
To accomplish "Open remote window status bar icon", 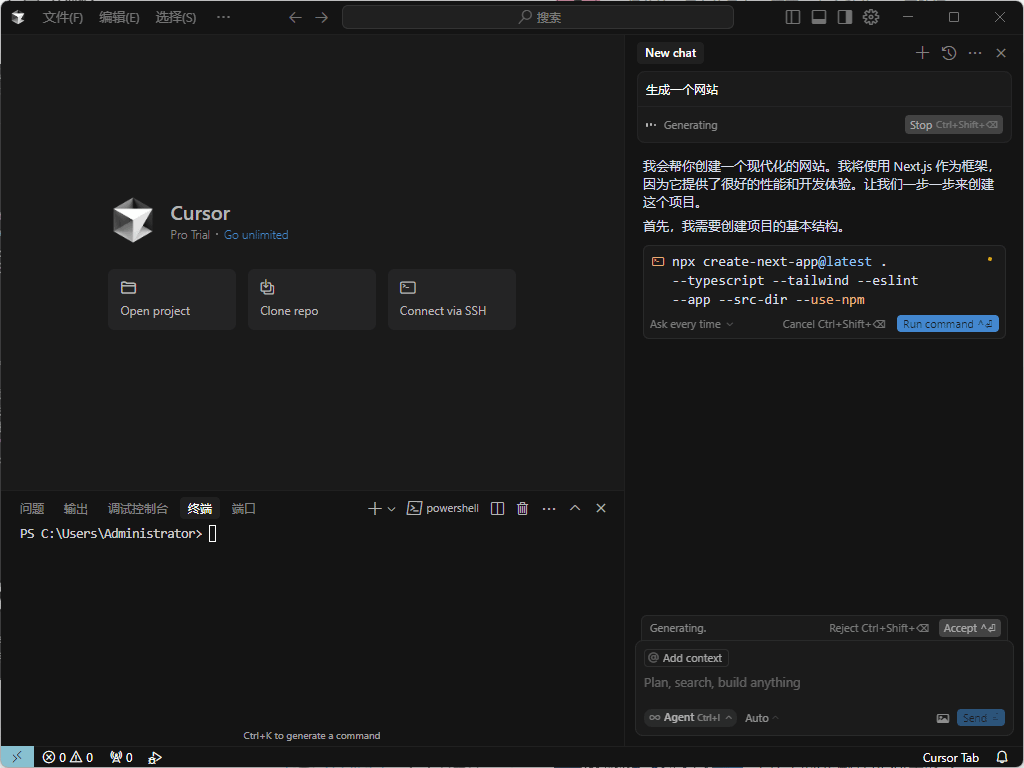I will 18,757.
